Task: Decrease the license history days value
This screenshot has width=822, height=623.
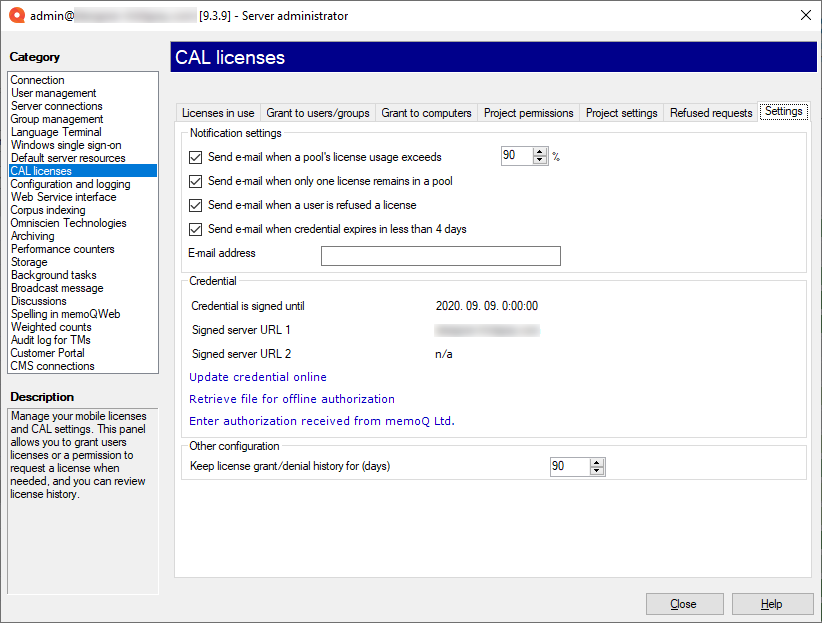Action: click(x=594, y=470)
